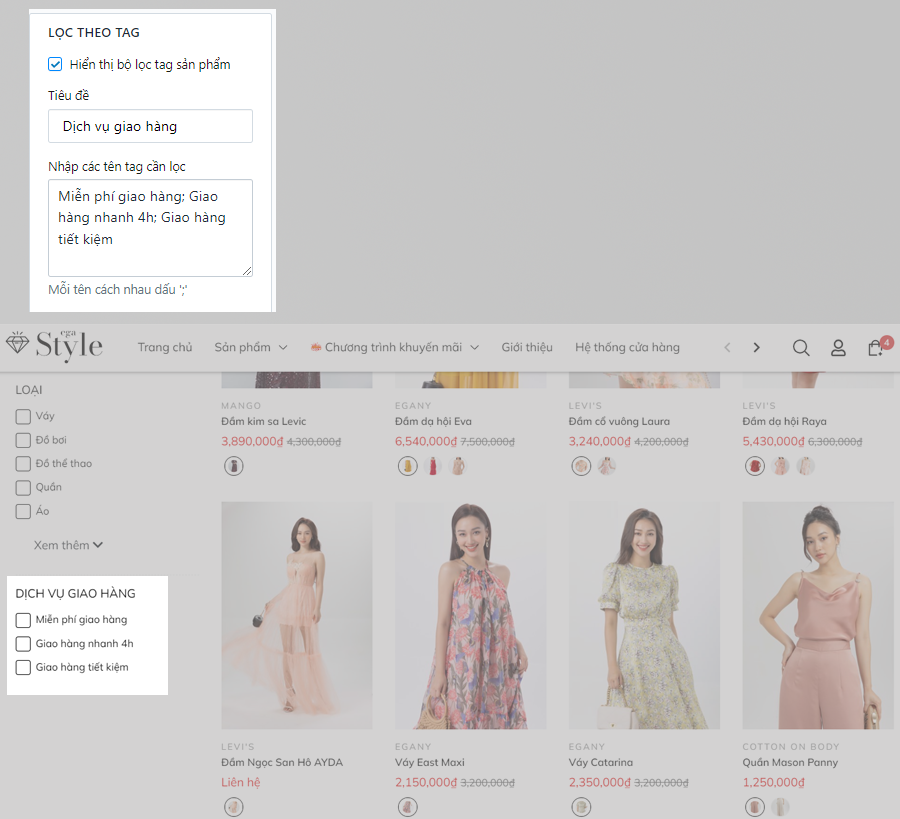The width and height of the screenshot is (900, 819).
Task: Open the user account icon
Action: [x=838, y=348]
